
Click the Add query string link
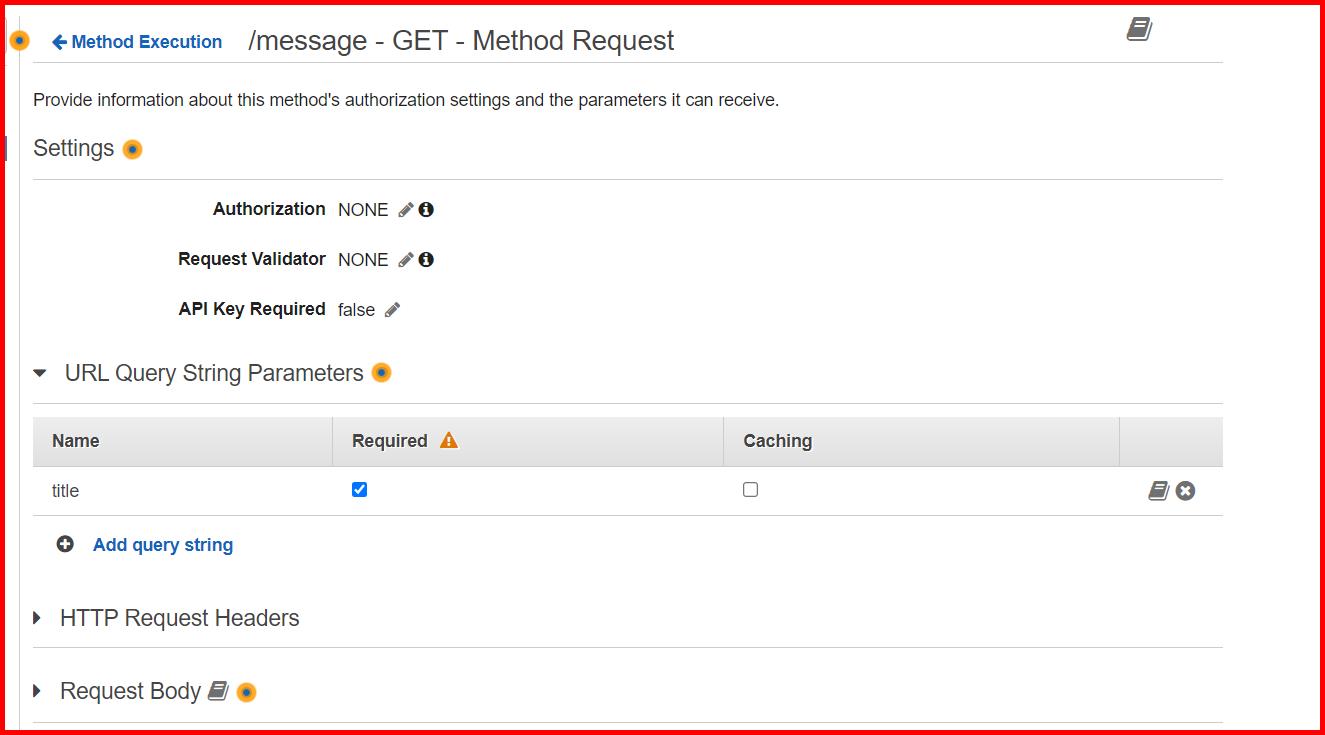(163, 545)
